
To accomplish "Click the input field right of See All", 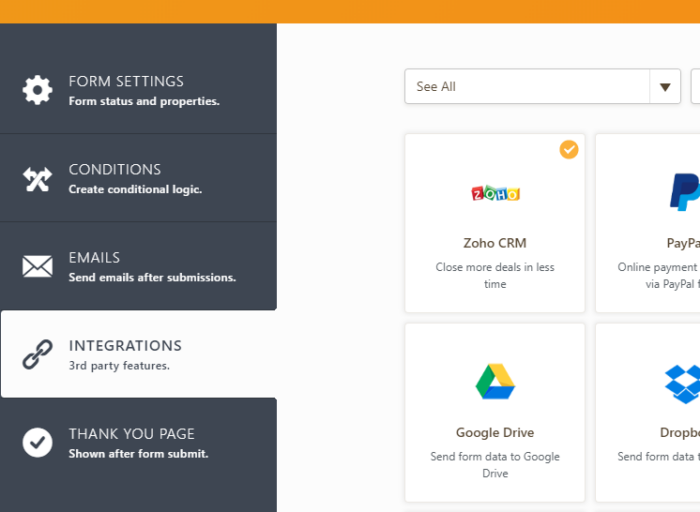I will pyautogui.click(x=695, y=87).
